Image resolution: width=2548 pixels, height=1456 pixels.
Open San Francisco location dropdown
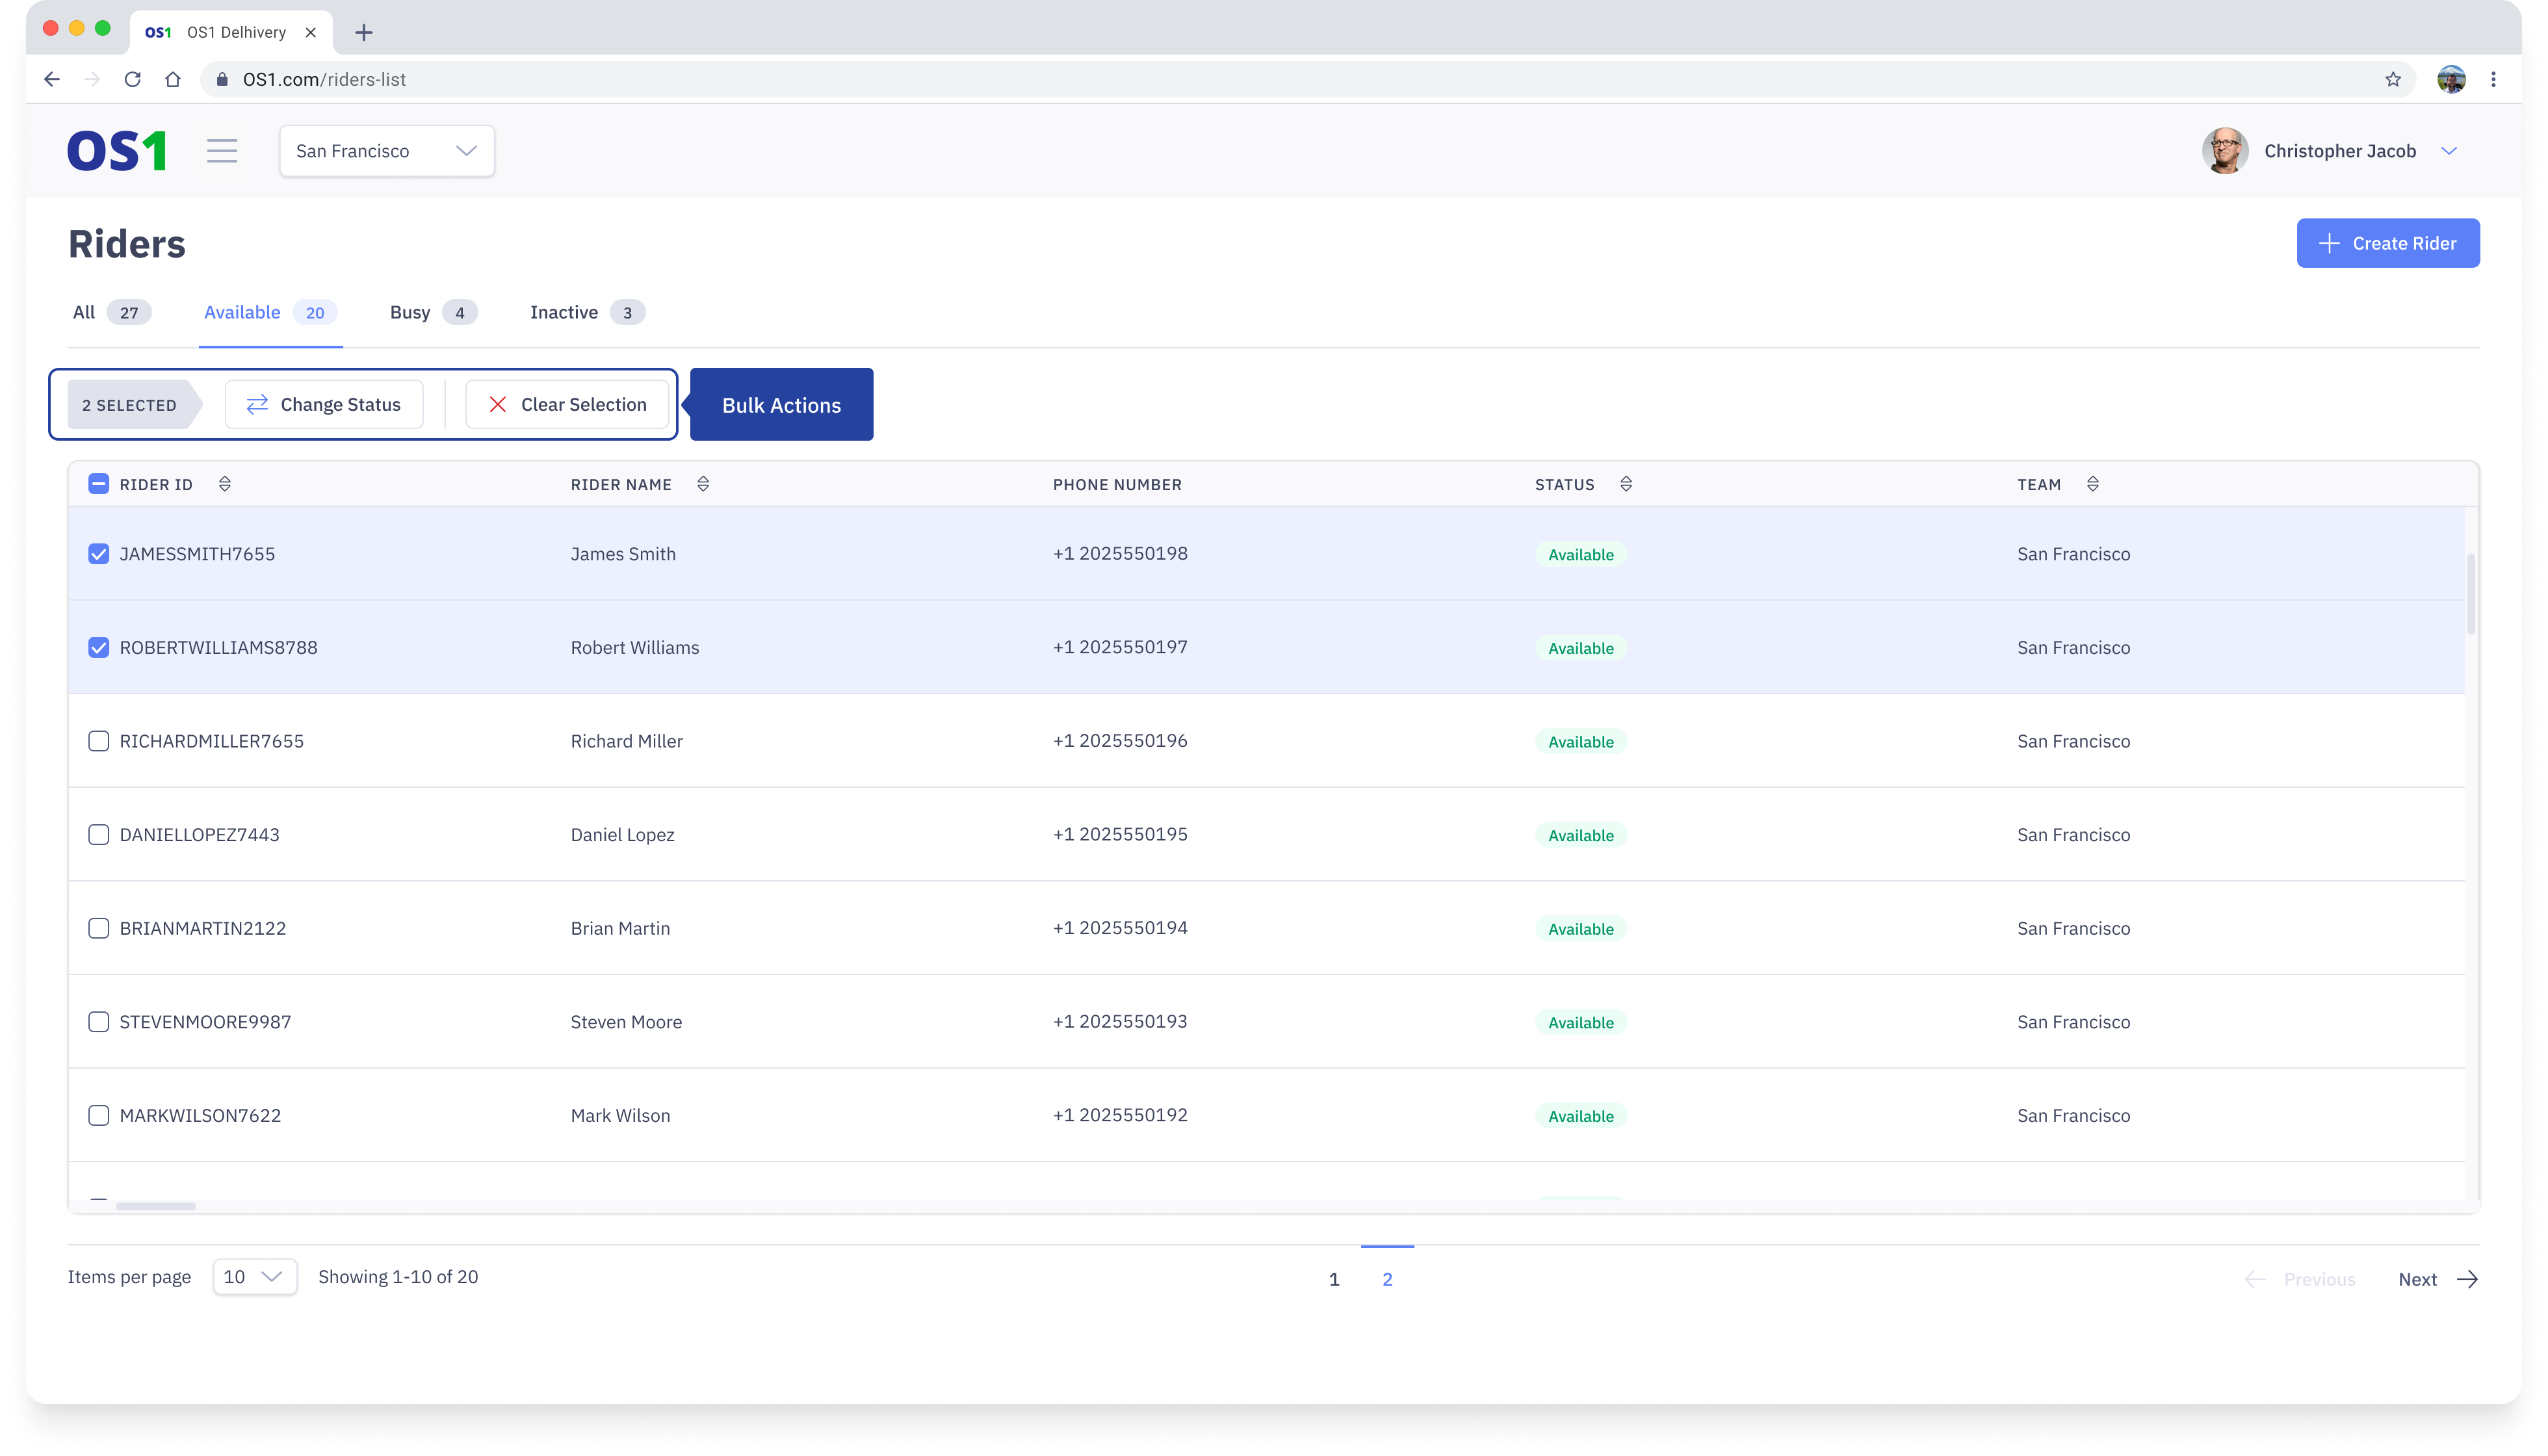[x=386, y=151]
